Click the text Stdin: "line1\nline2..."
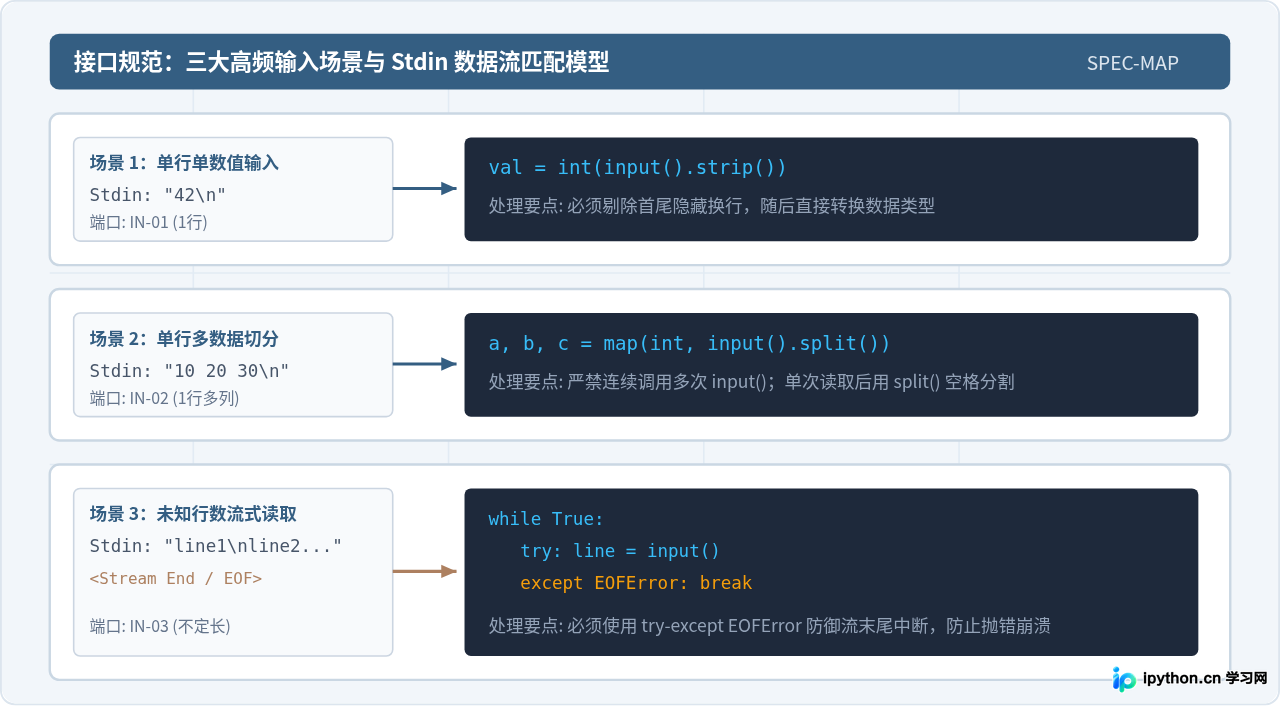Viewport: 1280px width, 706px height. tap(216, 546)
